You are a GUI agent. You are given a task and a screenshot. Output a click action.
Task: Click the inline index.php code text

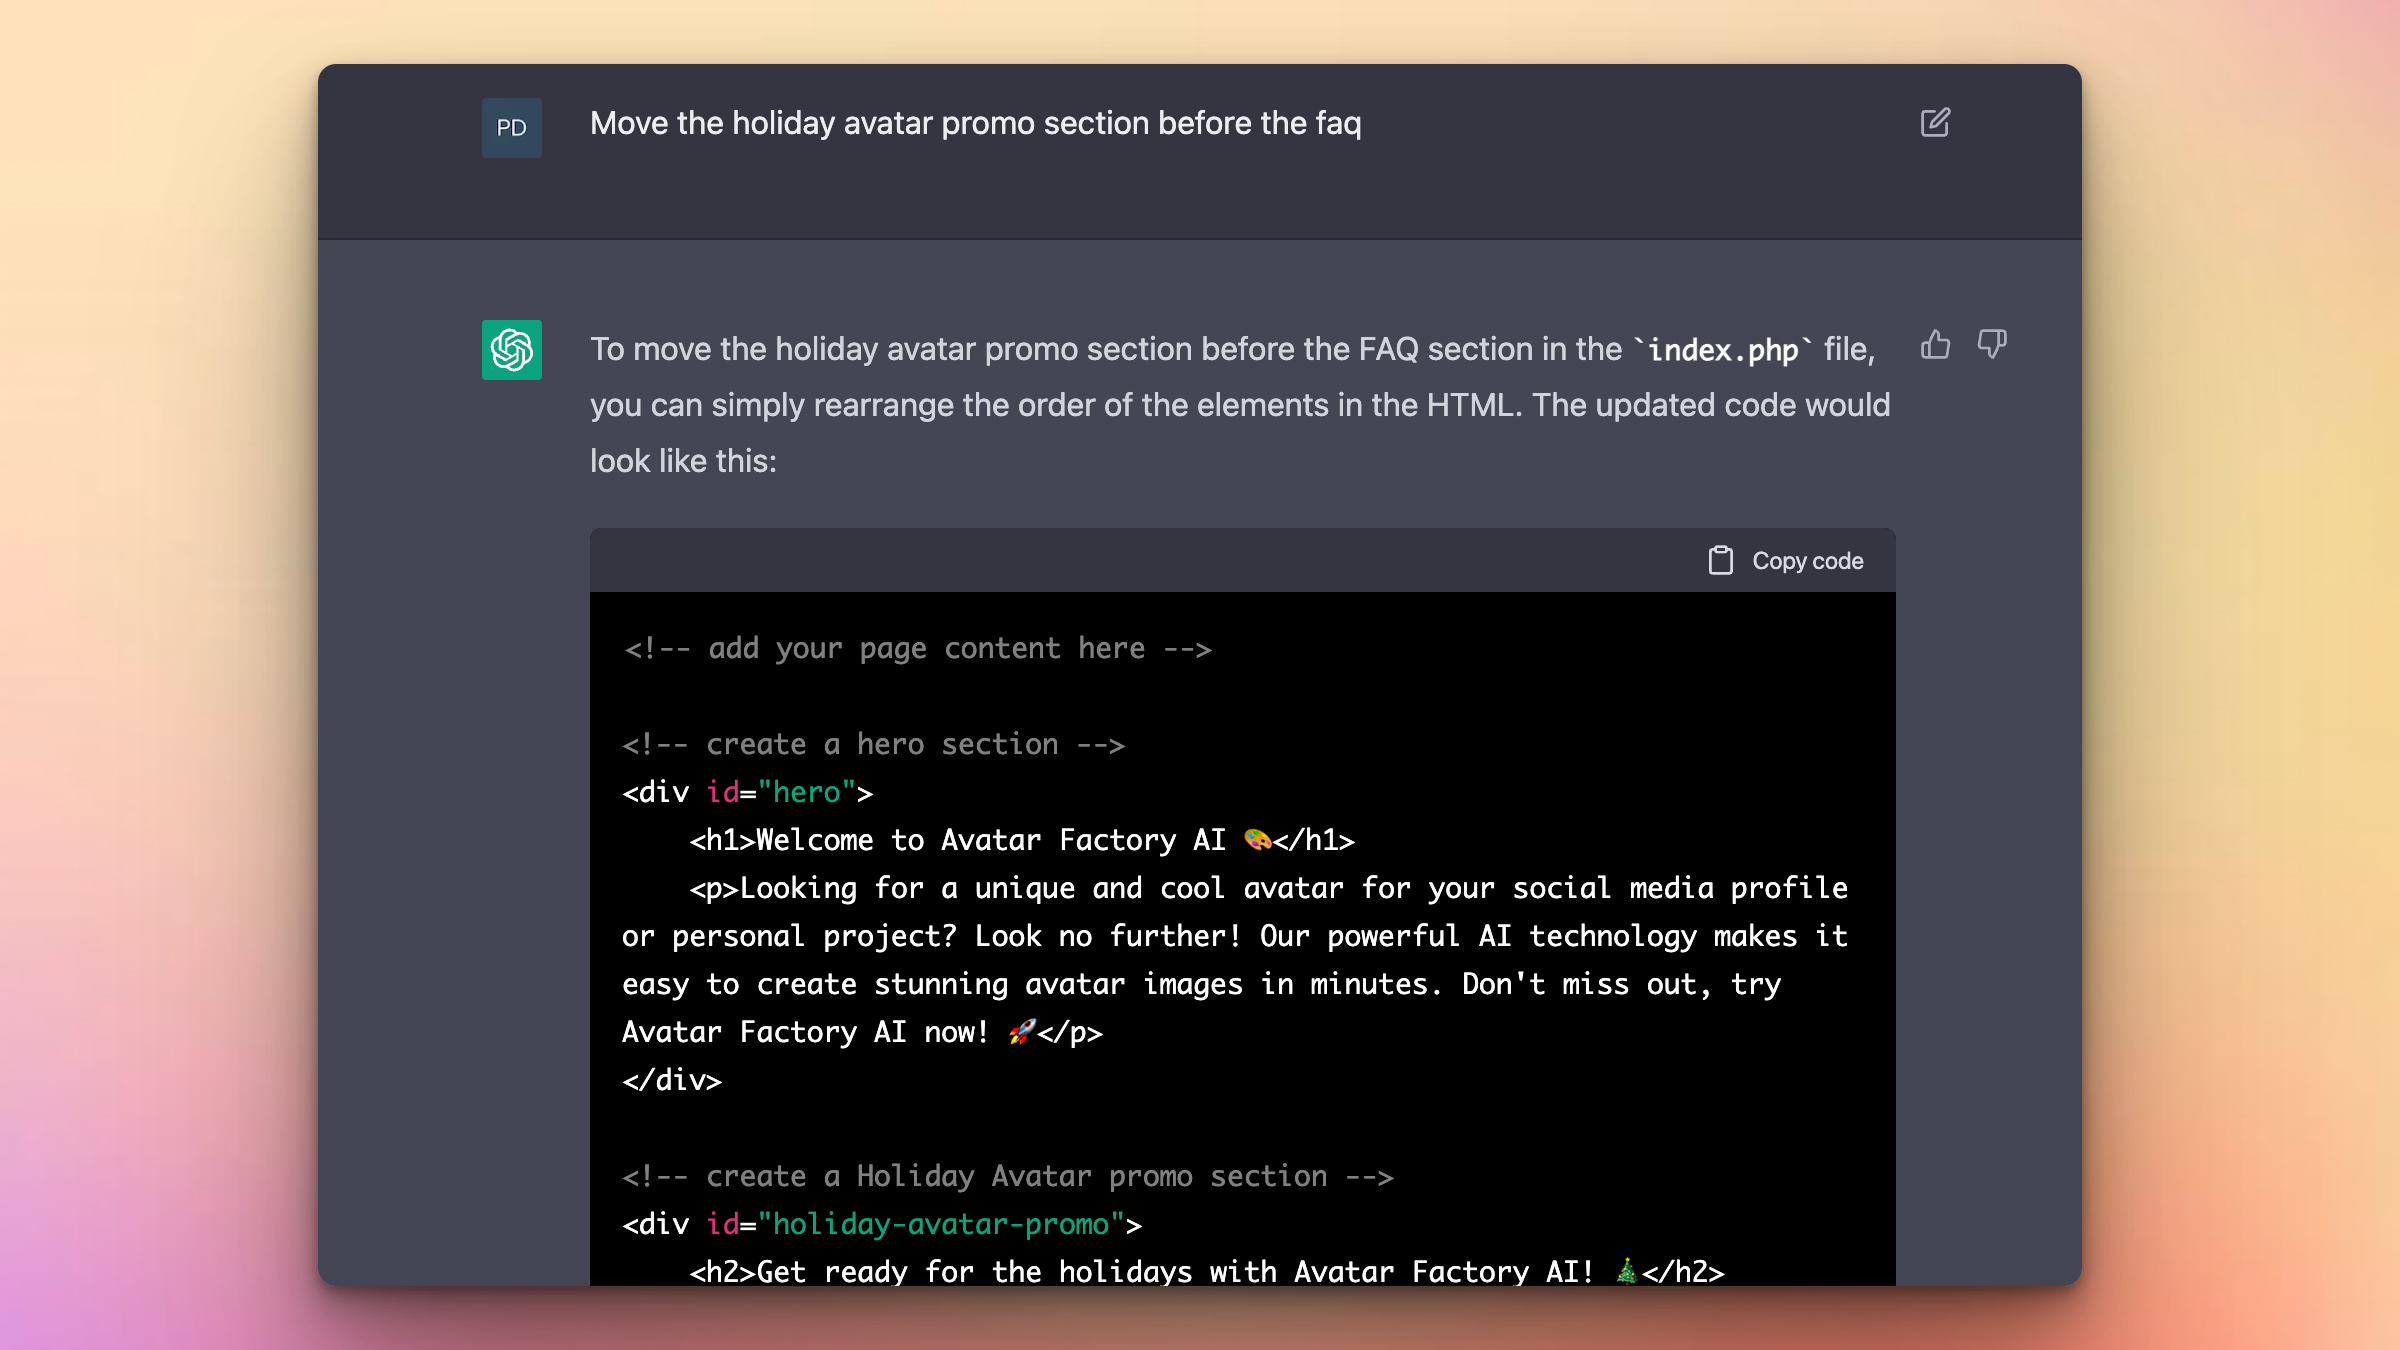pos(1722,350)
